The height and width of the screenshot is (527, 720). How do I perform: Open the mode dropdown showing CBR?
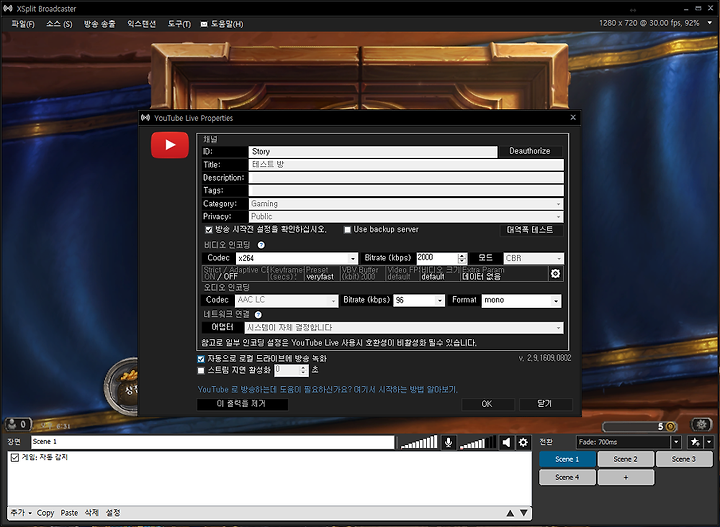point(533,258)
